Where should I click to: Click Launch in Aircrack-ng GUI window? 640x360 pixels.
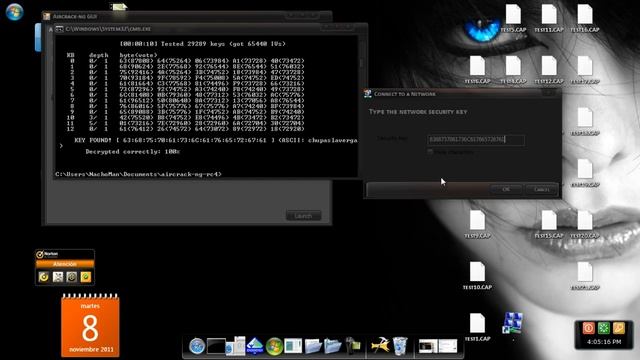tap(303, 216)
